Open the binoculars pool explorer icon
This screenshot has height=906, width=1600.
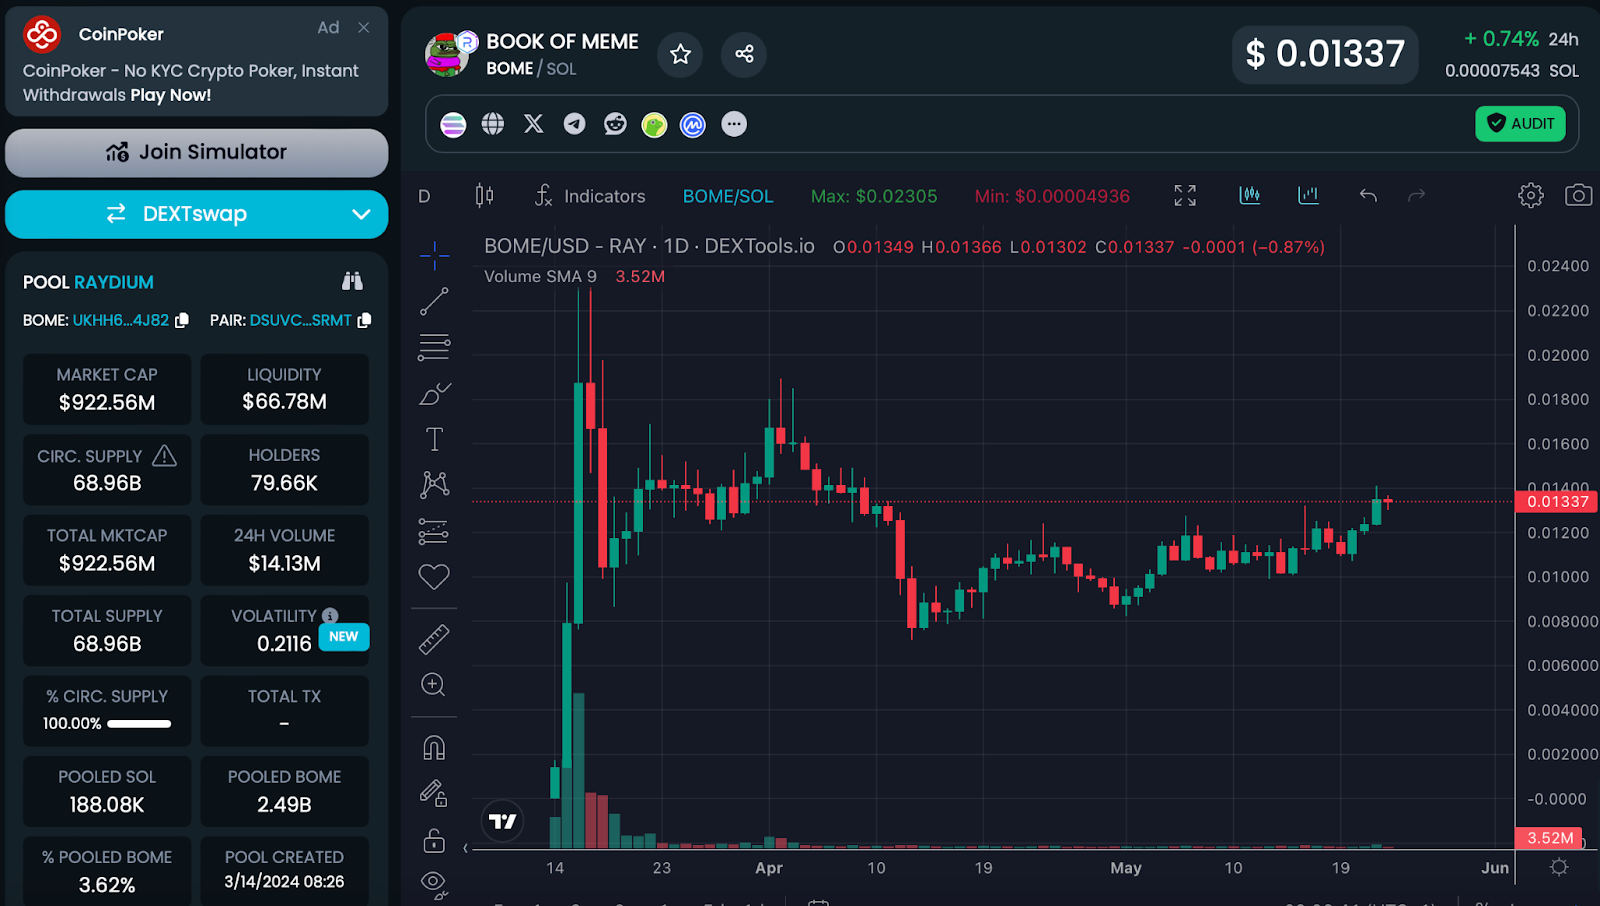pos(352,282)
